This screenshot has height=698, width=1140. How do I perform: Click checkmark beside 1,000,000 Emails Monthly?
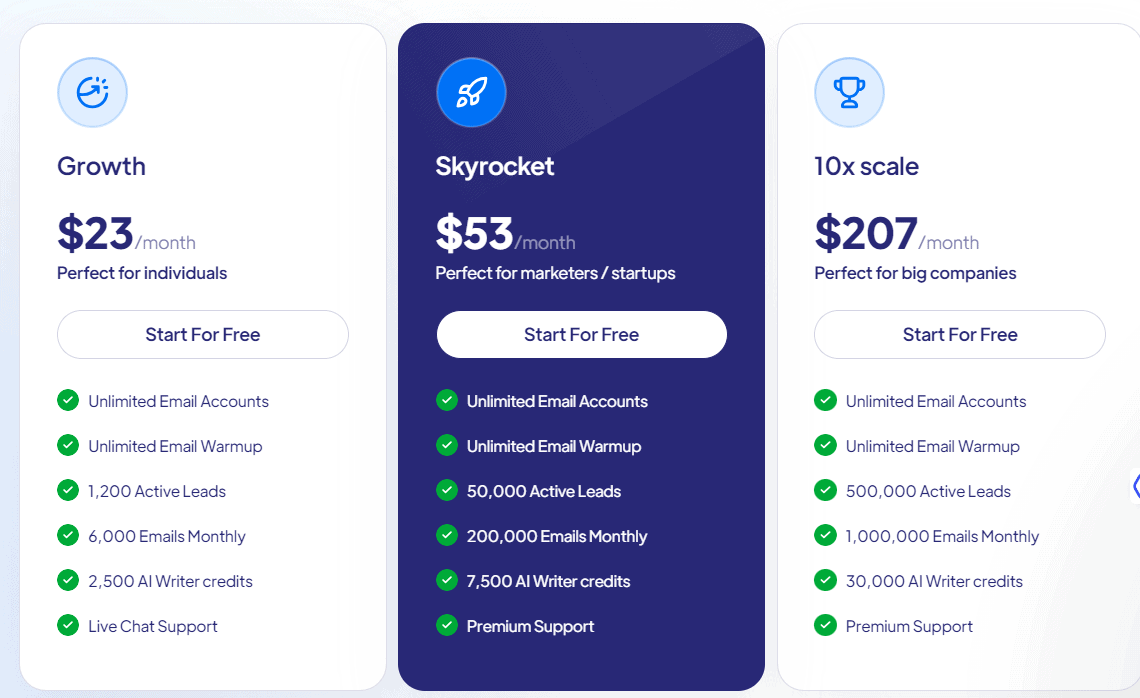(x=825, y=536)
